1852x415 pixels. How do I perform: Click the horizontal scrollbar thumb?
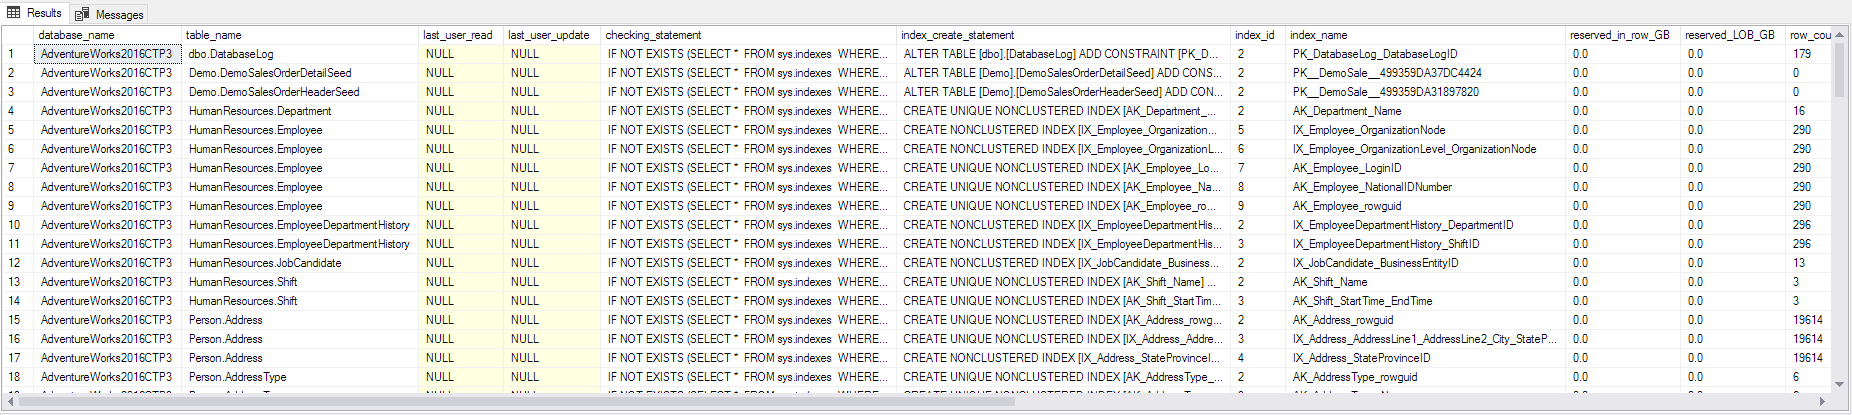517,401
